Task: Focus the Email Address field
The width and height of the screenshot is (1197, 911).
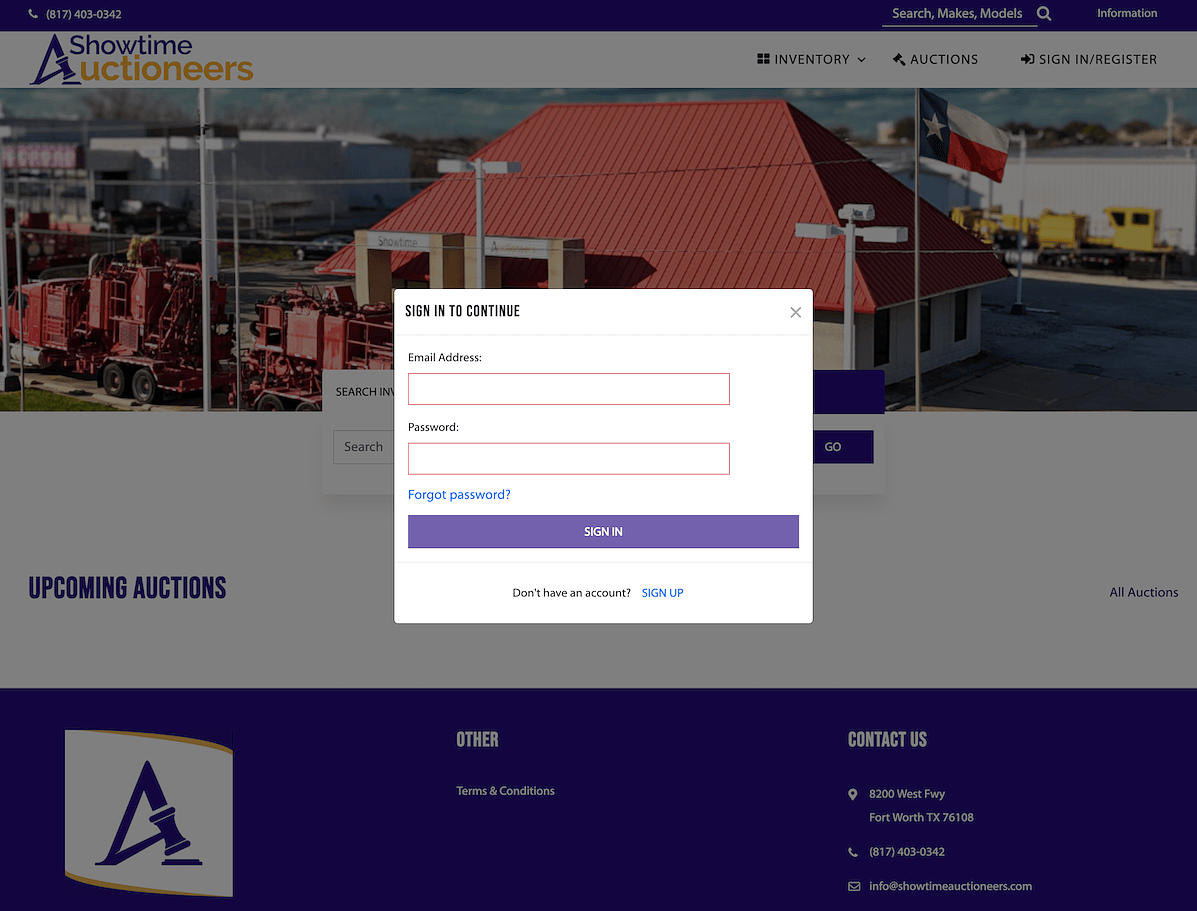Action: coord(569,389)
